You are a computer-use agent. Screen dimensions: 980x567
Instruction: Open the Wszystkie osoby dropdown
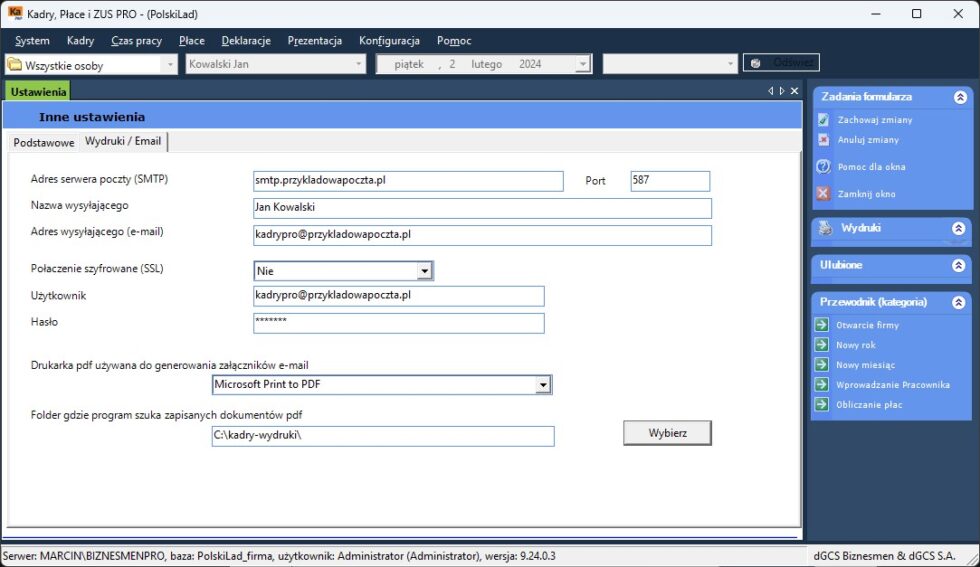click(x=169, y=64)
